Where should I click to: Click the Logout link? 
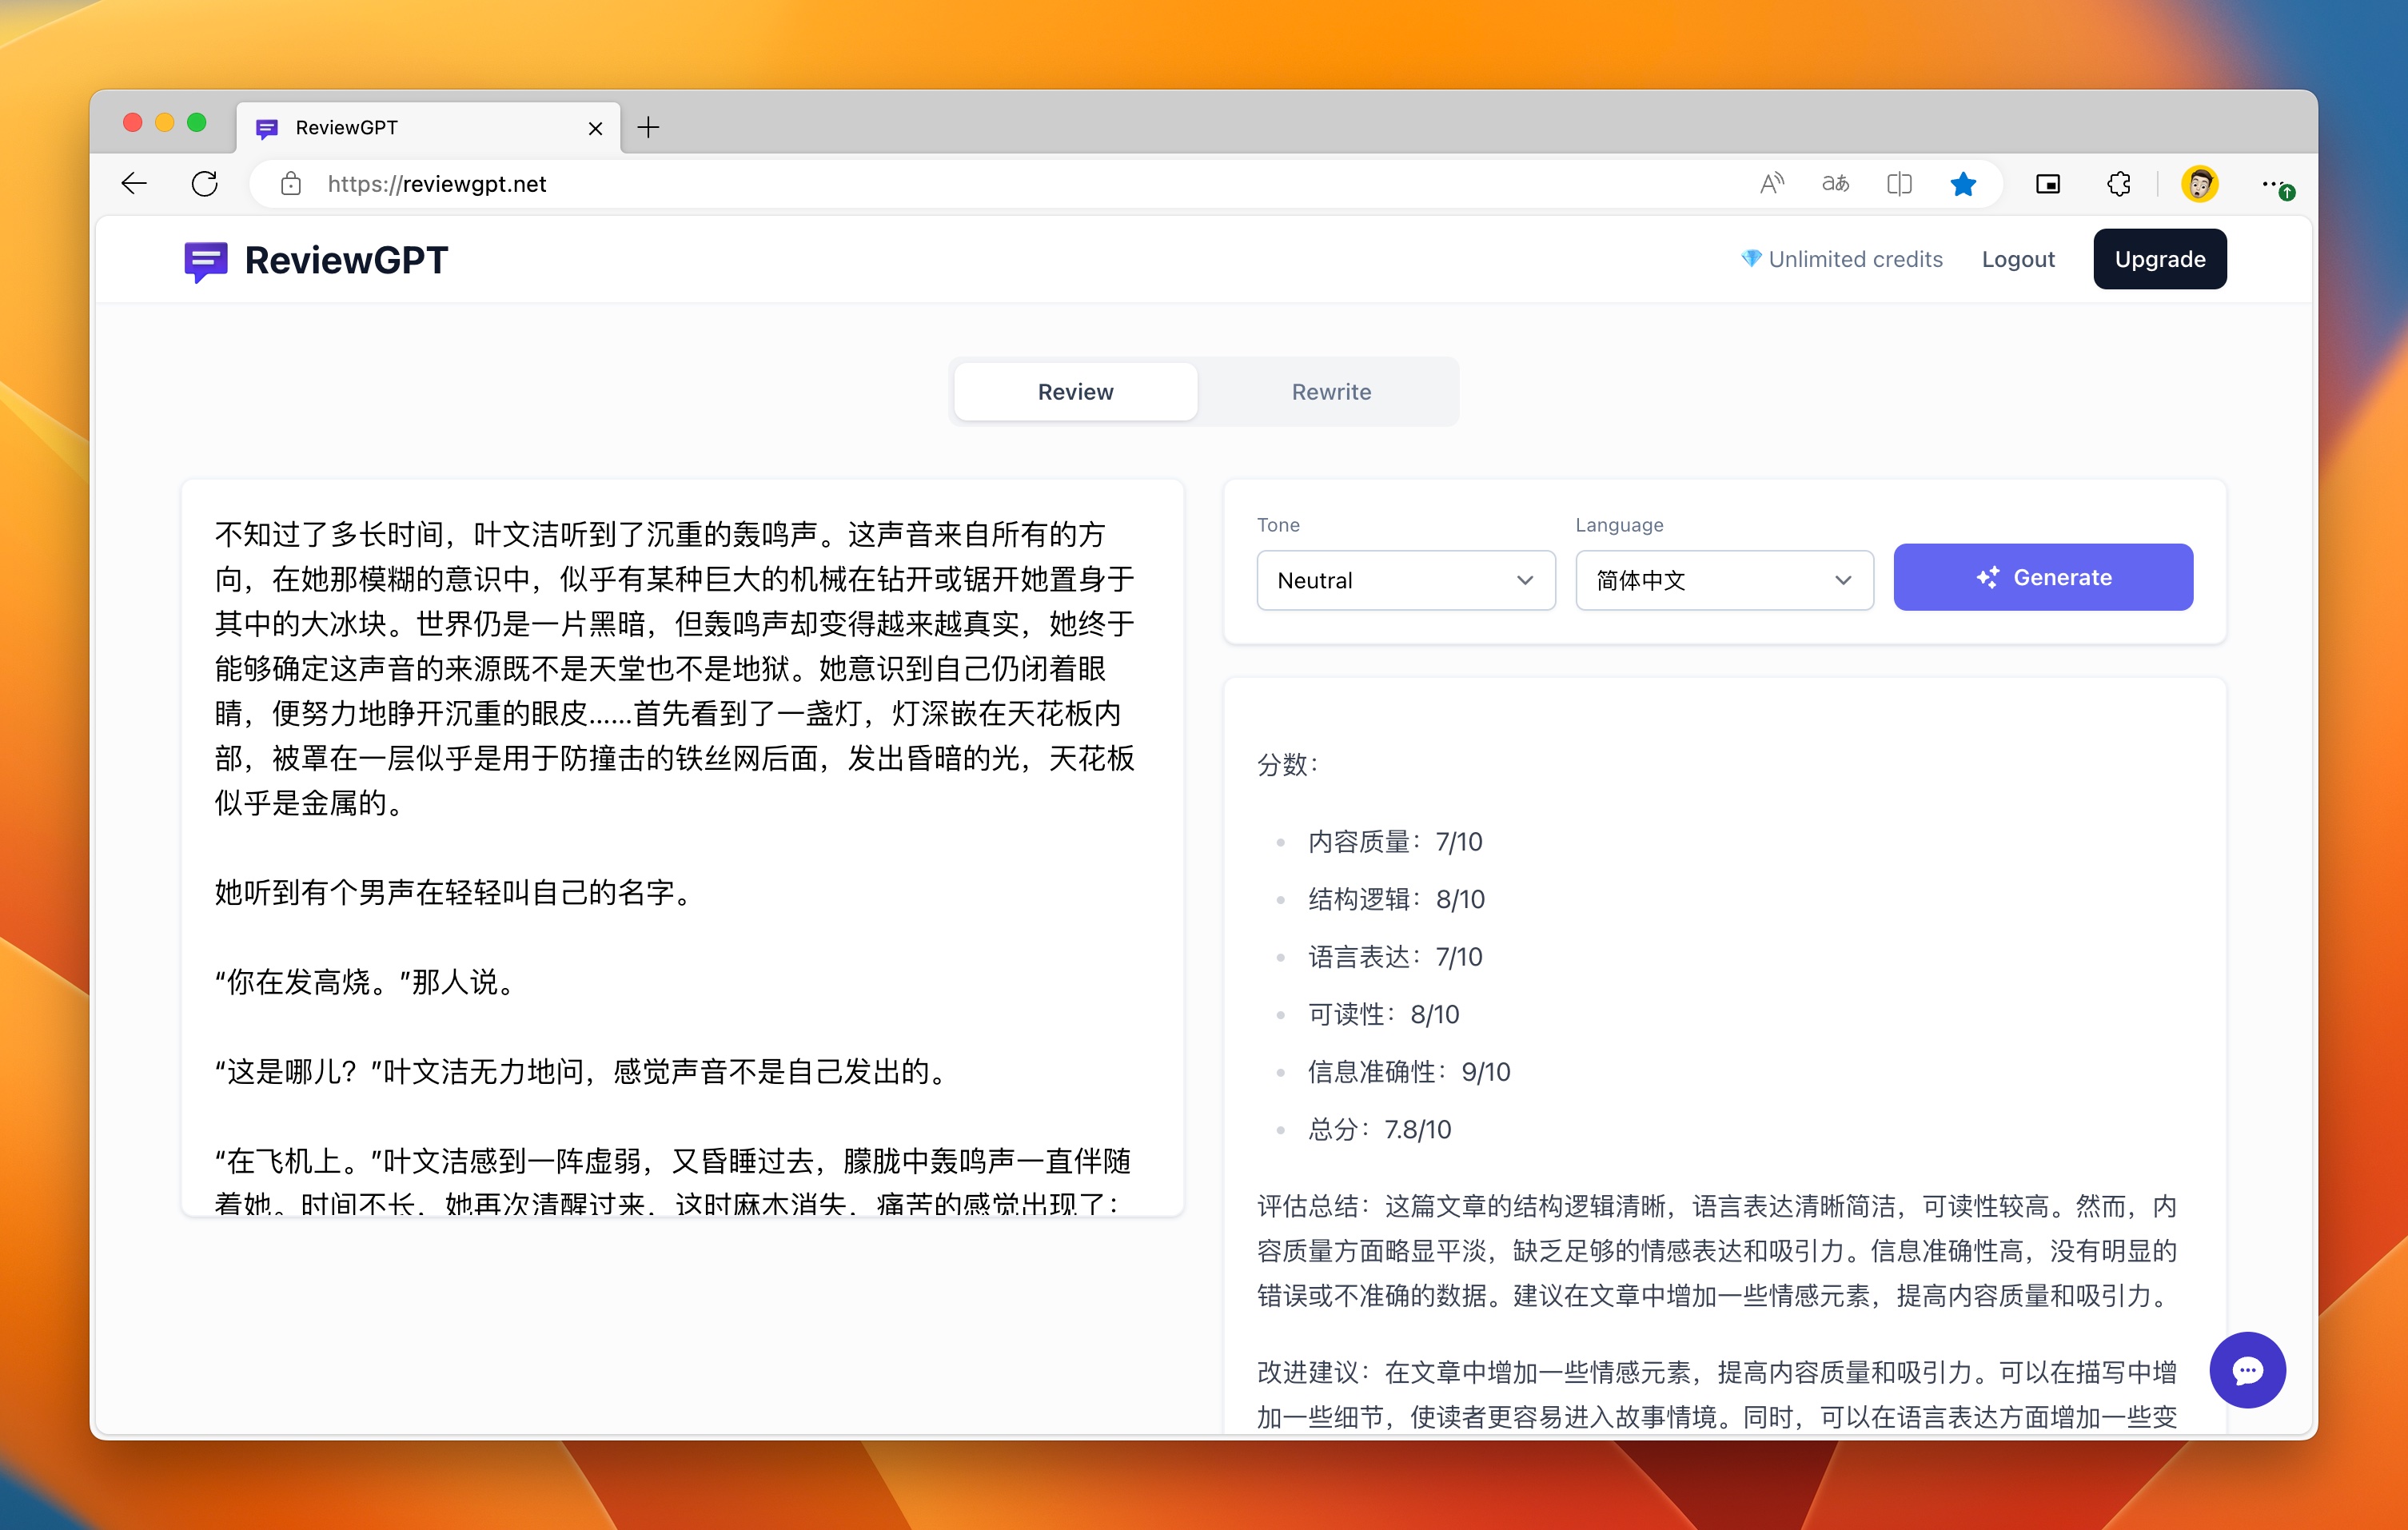pos(2018,259)
